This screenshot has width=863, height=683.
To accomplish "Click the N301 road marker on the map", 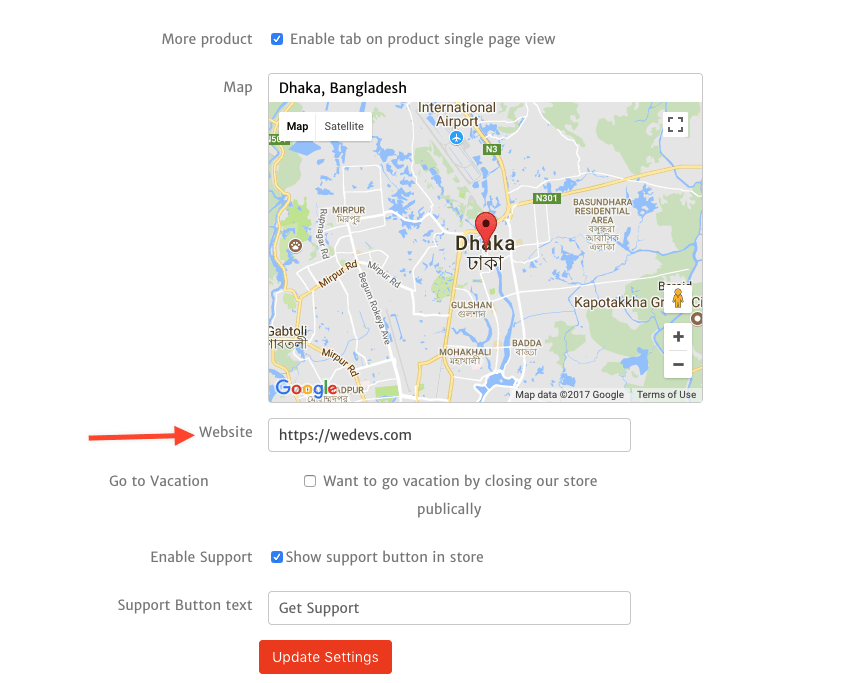I will [x=547, y=198].
